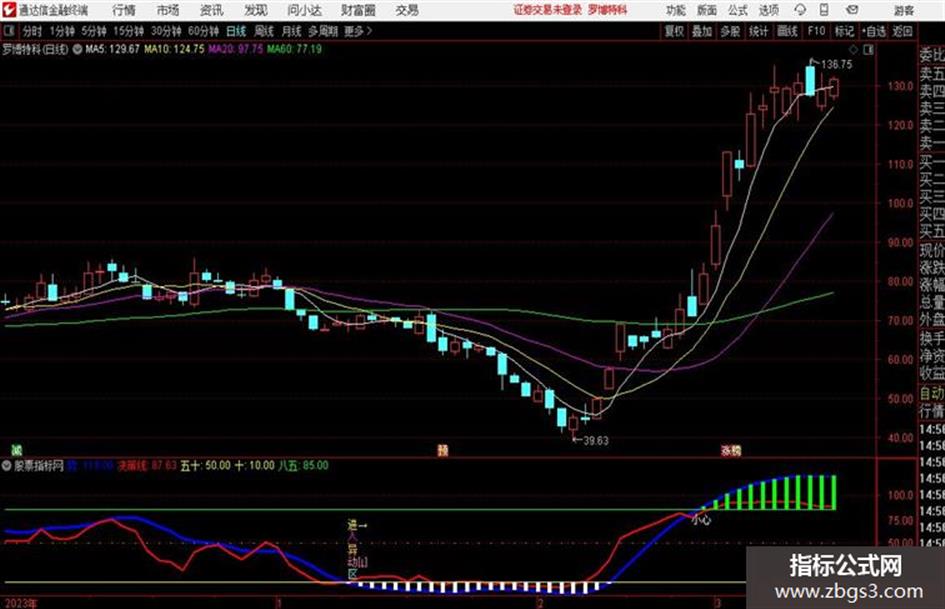Click the mobile phone icon
945x609 pixels.
(x=824, y=10)
